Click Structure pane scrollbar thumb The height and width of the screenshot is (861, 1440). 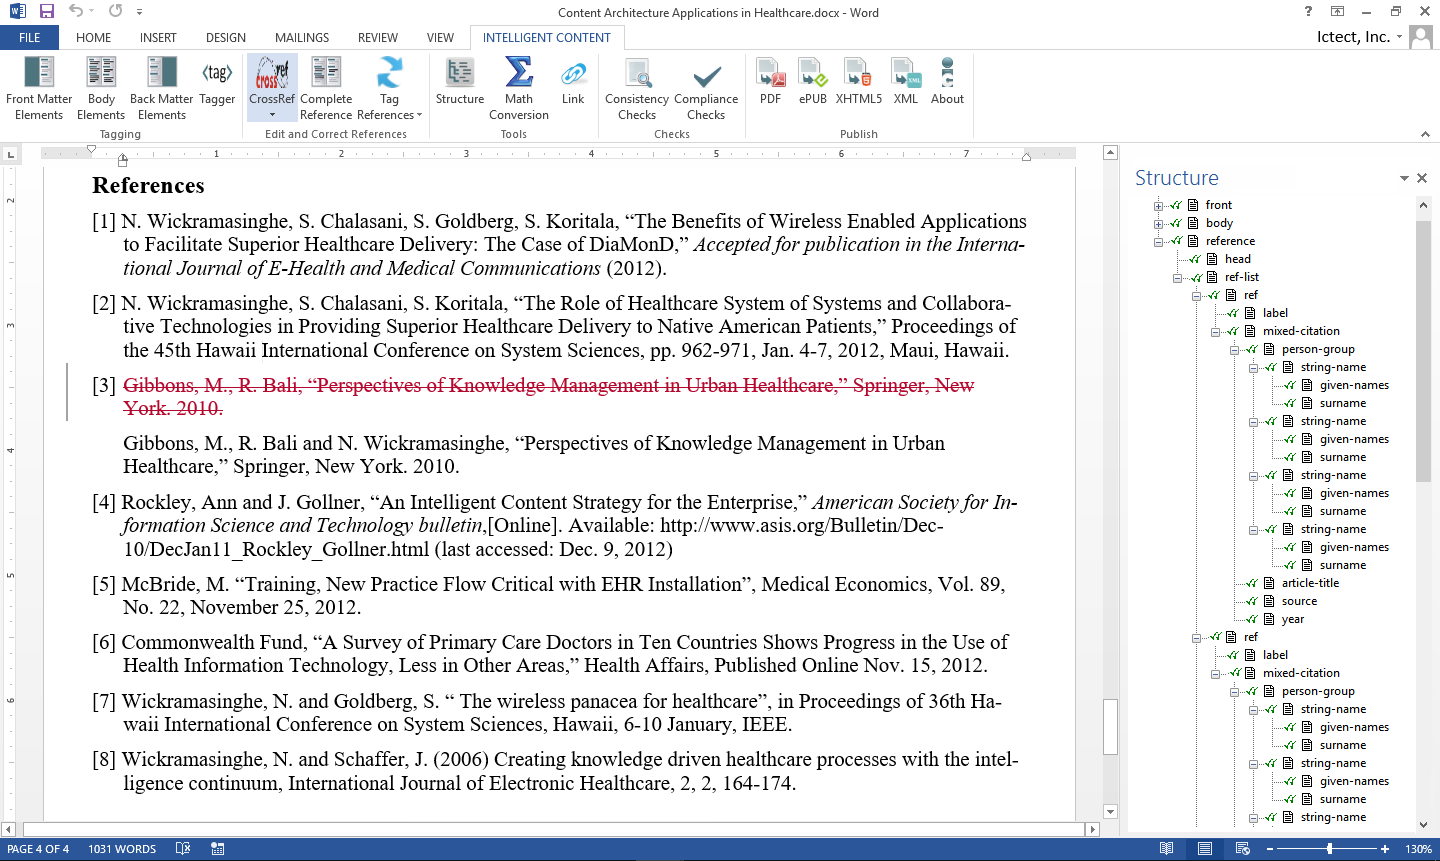1424,350
